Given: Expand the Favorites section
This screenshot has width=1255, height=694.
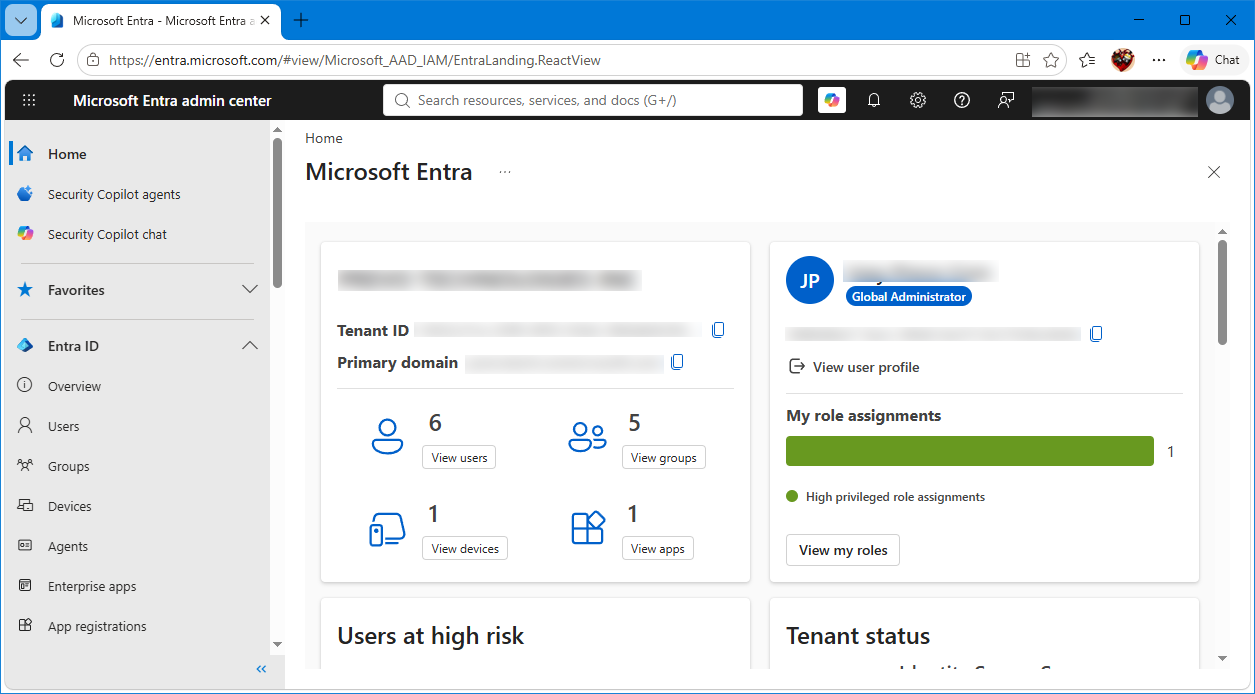Looking at the screenshot, I should (x=250, y=290).
